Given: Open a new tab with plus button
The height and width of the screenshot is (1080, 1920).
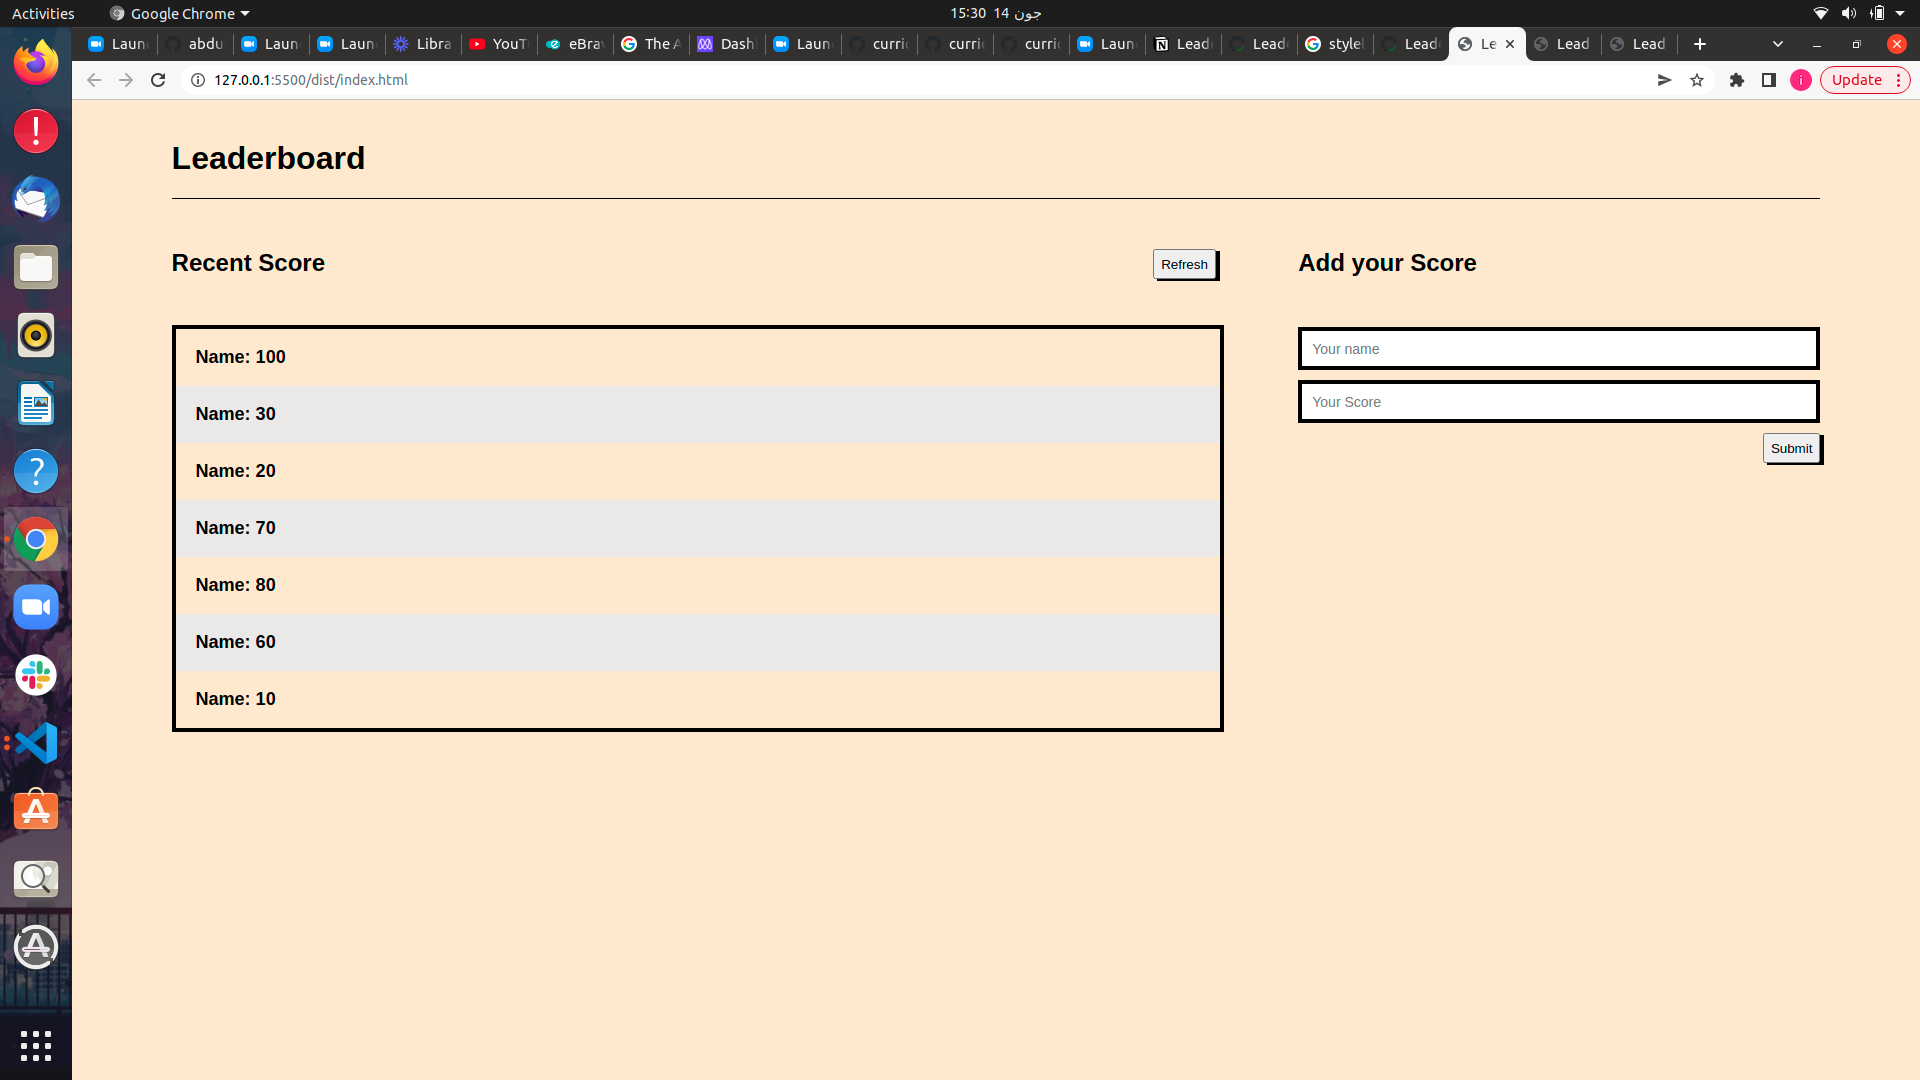Looking at the screenshot, I should [1700, 44].
